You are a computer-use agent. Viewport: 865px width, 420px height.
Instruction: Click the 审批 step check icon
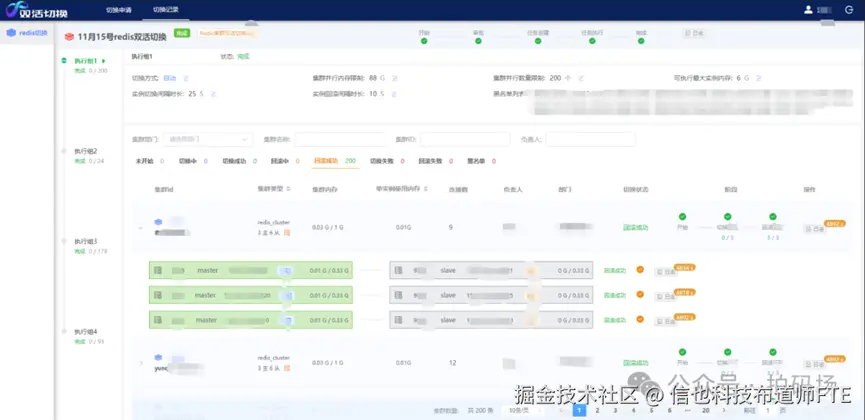tap(478, 41)
